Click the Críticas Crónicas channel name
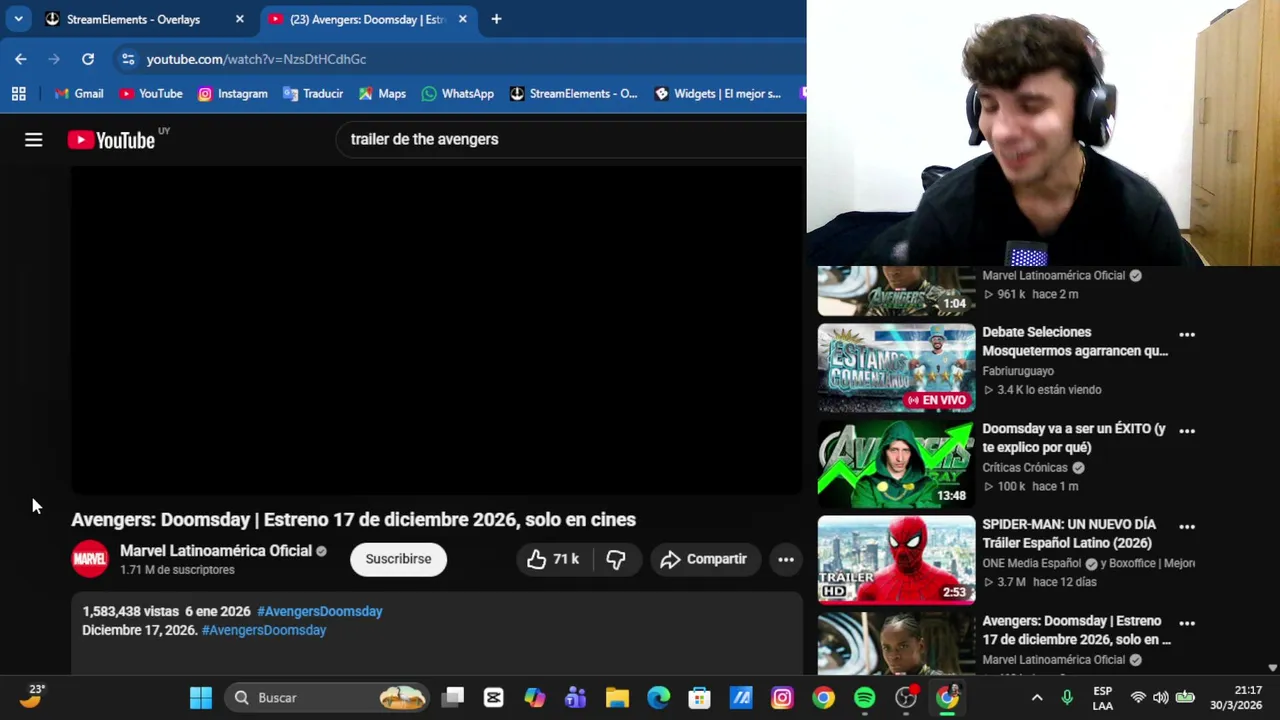Screen dimensions: 1280x720 pyautogui.click(x=1025, y=467)
